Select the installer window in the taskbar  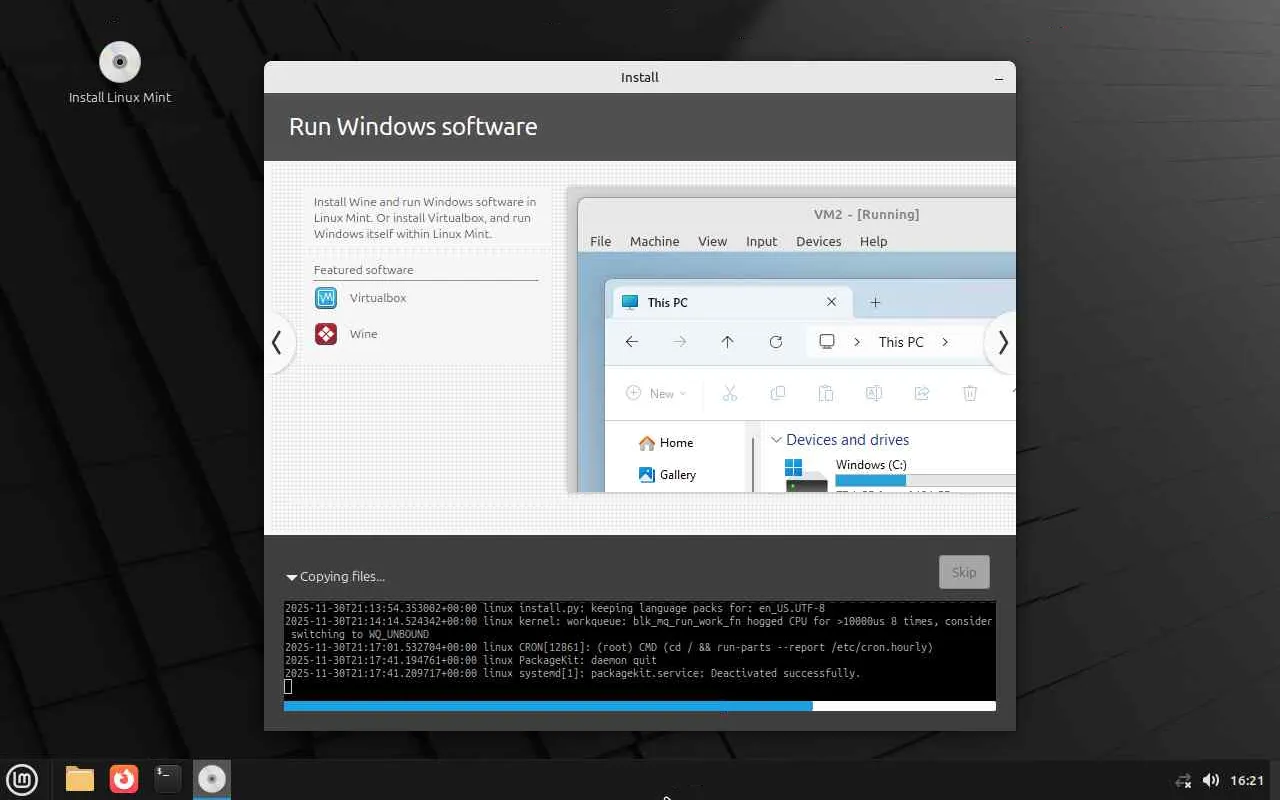coord(212,779)
